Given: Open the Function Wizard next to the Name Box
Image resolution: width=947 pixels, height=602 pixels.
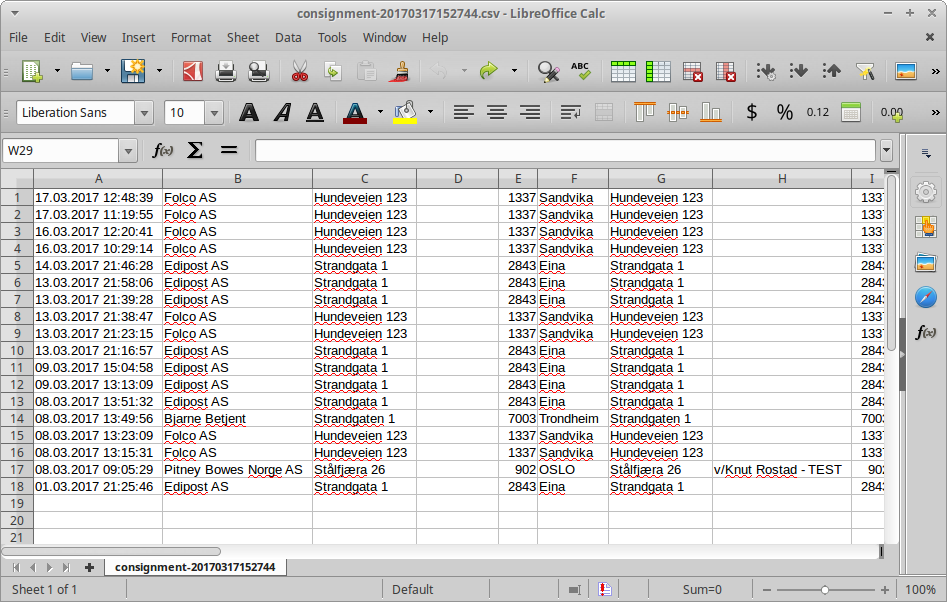Looking at the screenshot, I should (162, 150).
